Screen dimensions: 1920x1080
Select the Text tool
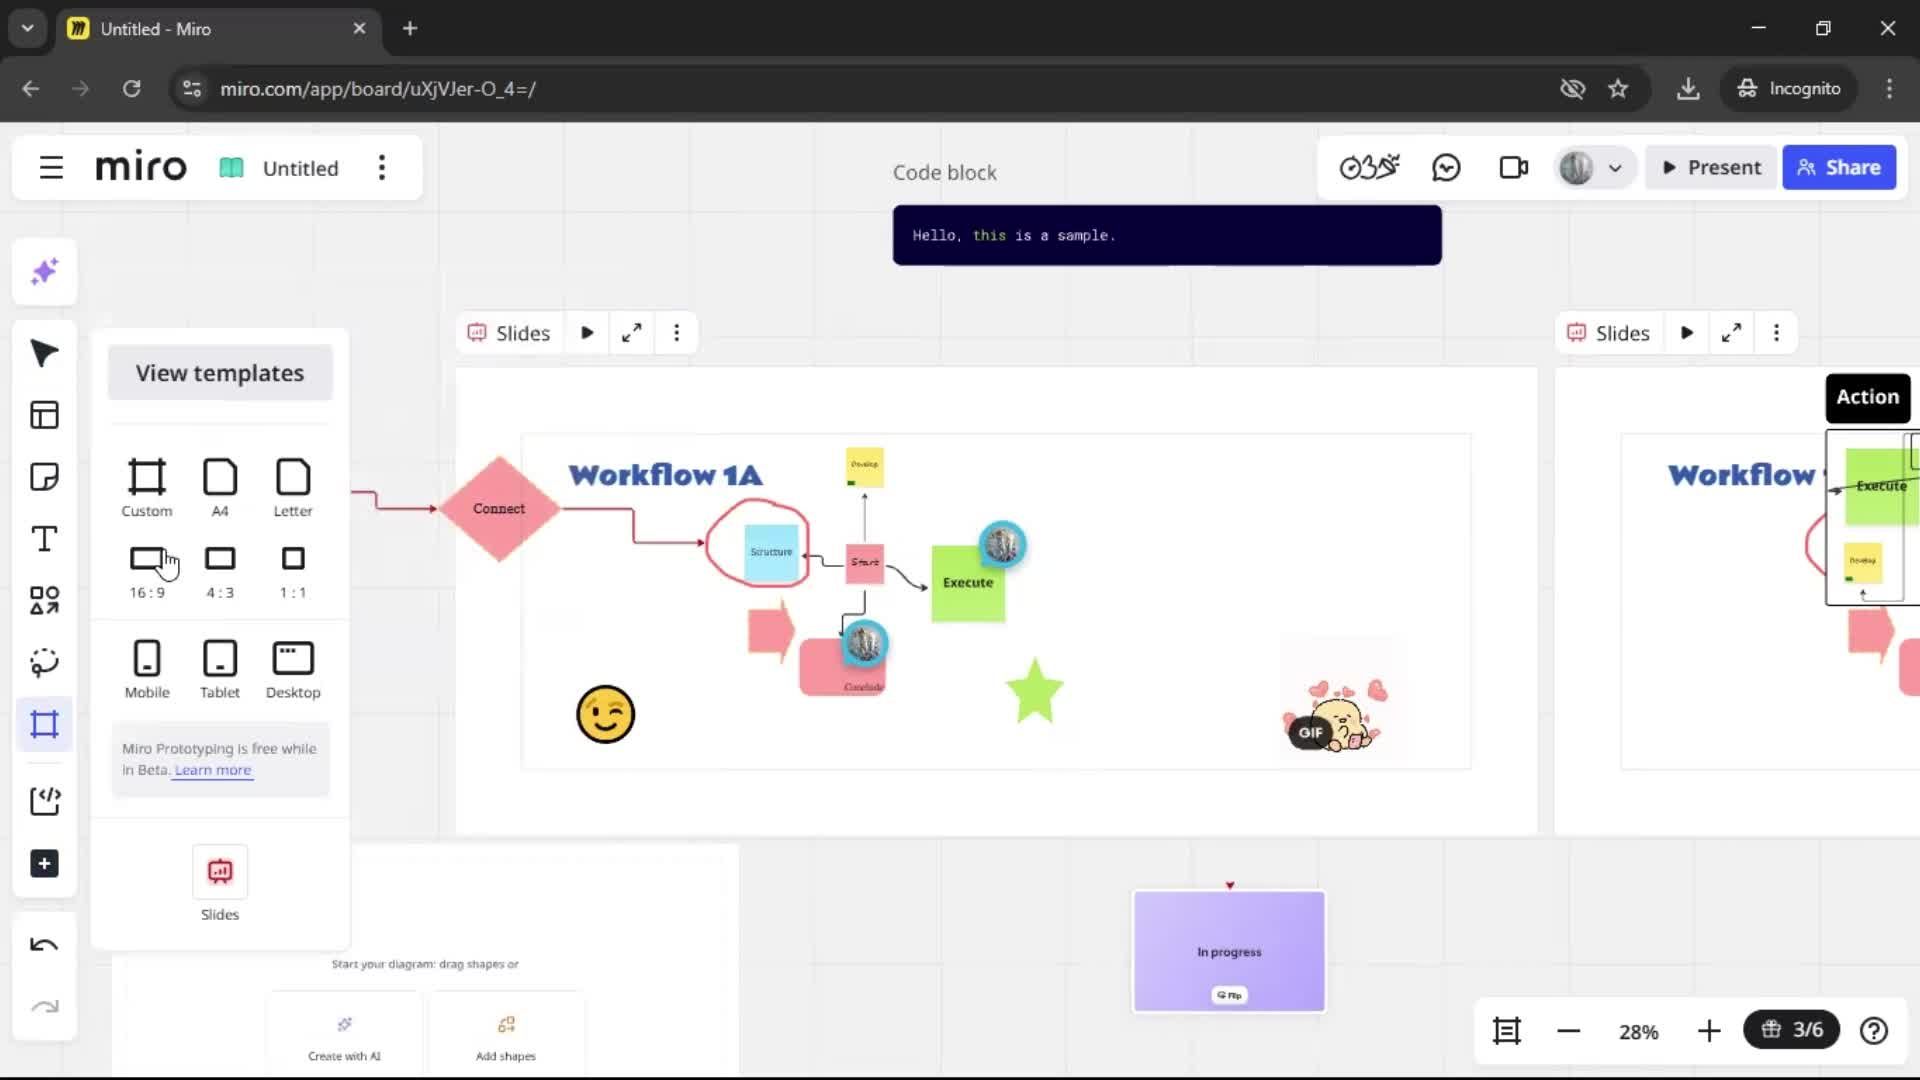[x=44, y=539]
